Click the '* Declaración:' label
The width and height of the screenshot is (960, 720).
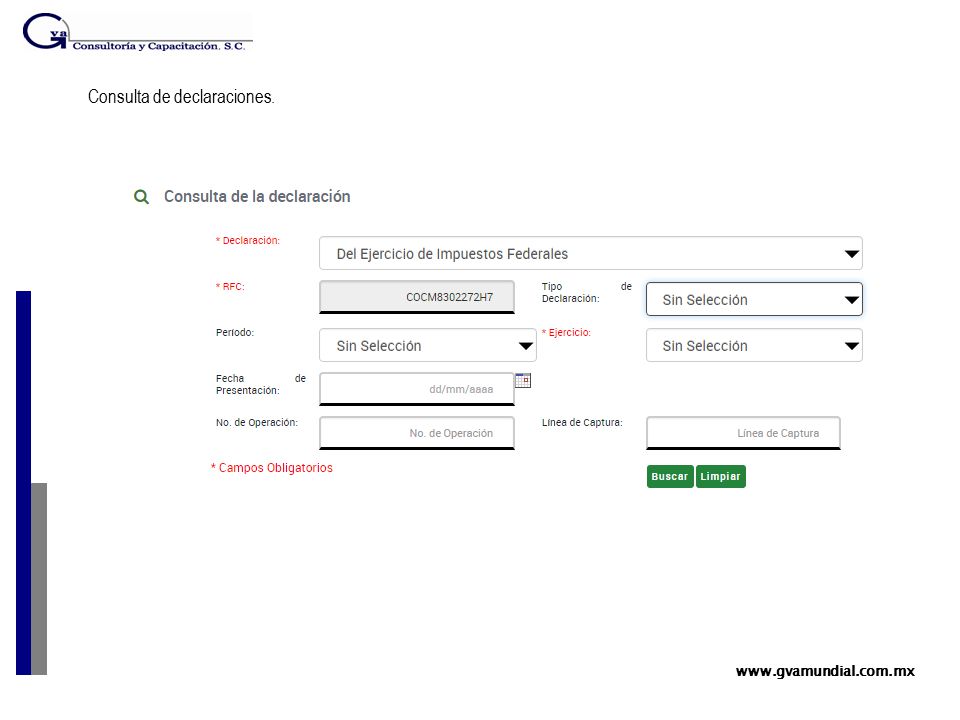pos(248,241)
